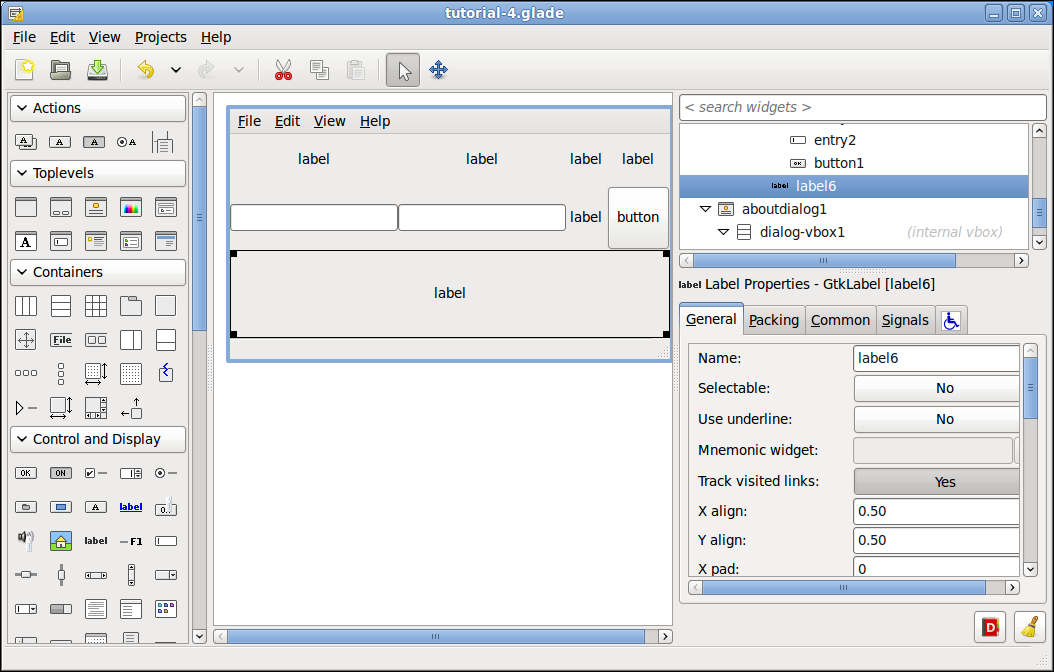This screenshot has width=1054, height=672.
Task: Open a project using folder toolbar icon
Action: pos(60,69)
